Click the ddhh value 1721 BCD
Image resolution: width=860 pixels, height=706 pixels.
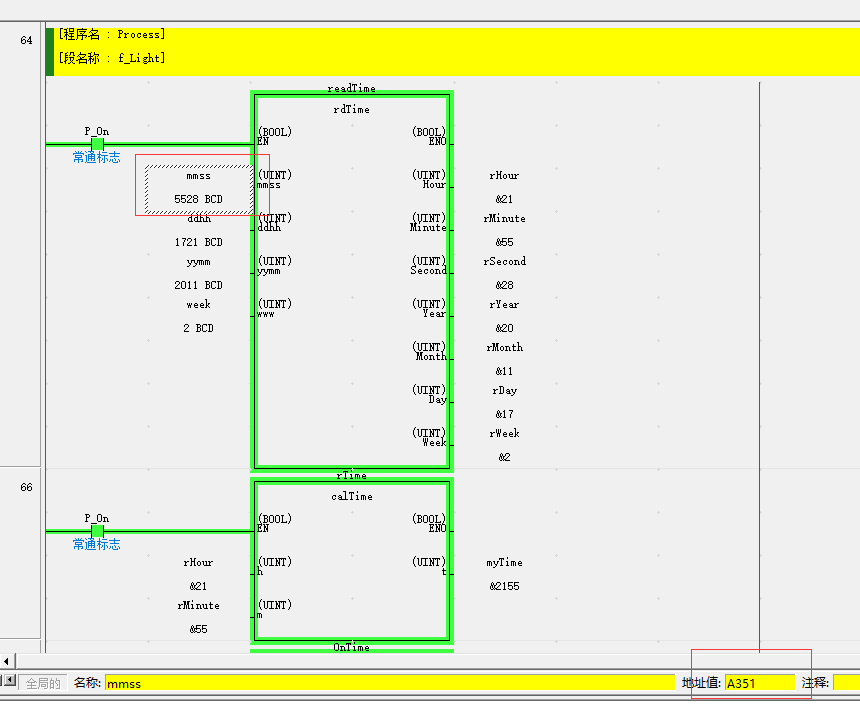coord(198,243)
